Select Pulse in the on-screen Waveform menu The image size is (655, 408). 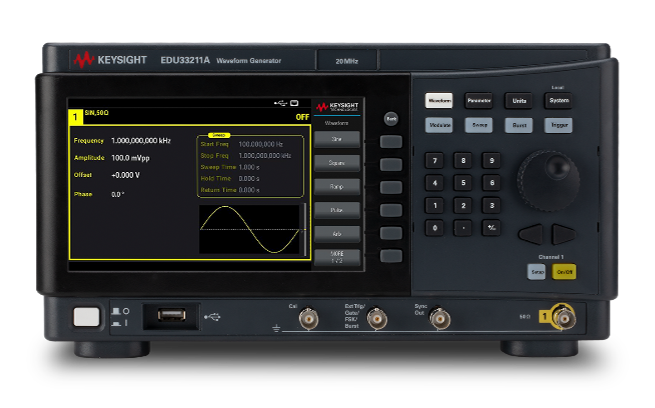[x=337, y=210]
